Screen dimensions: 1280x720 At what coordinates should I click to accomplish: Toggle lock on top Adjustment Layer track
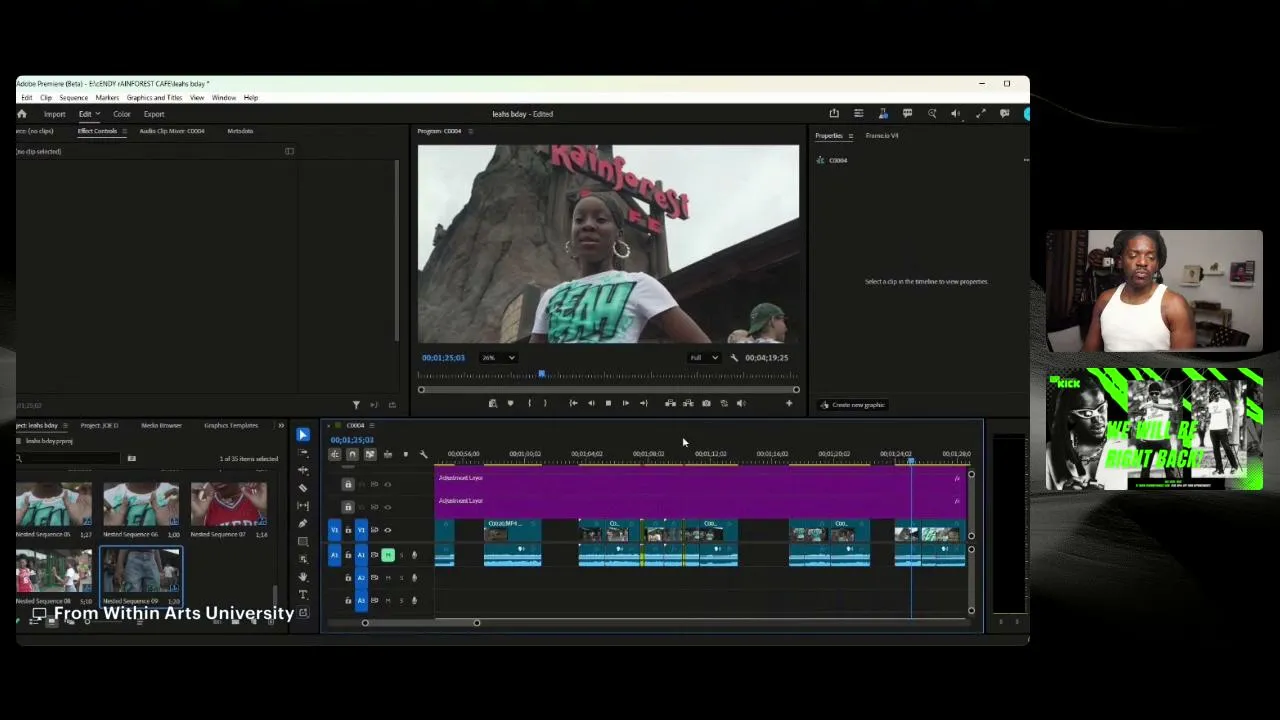348,485
